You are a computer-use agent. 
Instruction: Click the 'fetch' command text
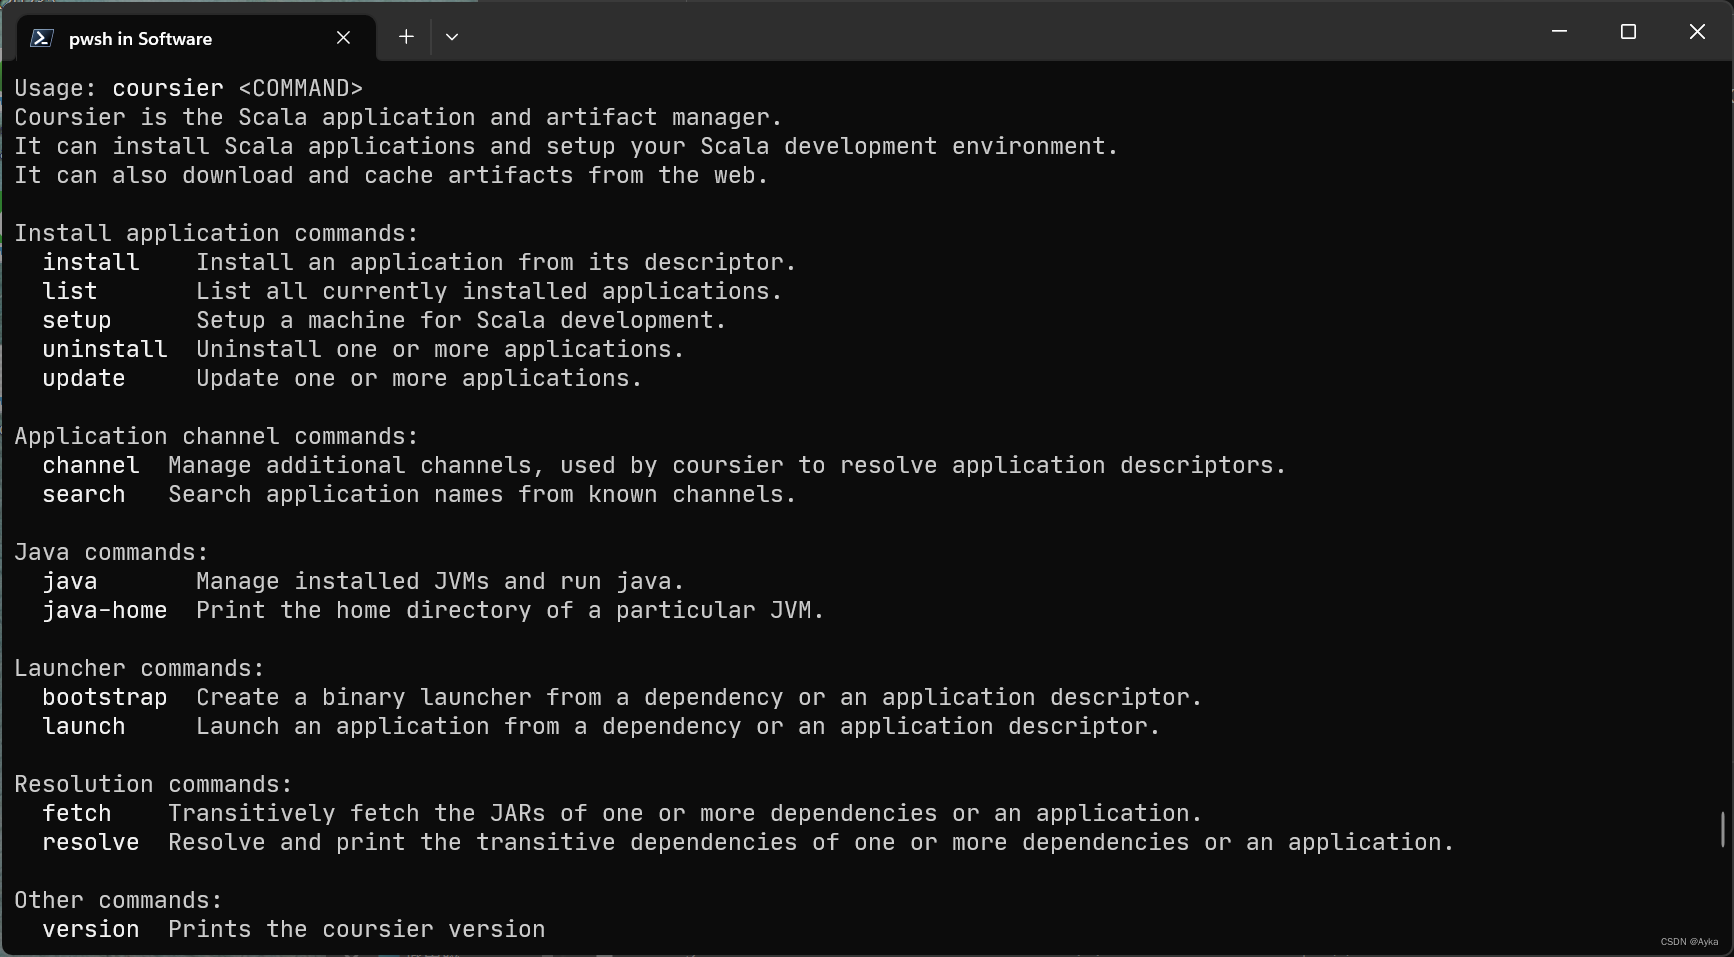pyautogui.click(x=77, y=813)
